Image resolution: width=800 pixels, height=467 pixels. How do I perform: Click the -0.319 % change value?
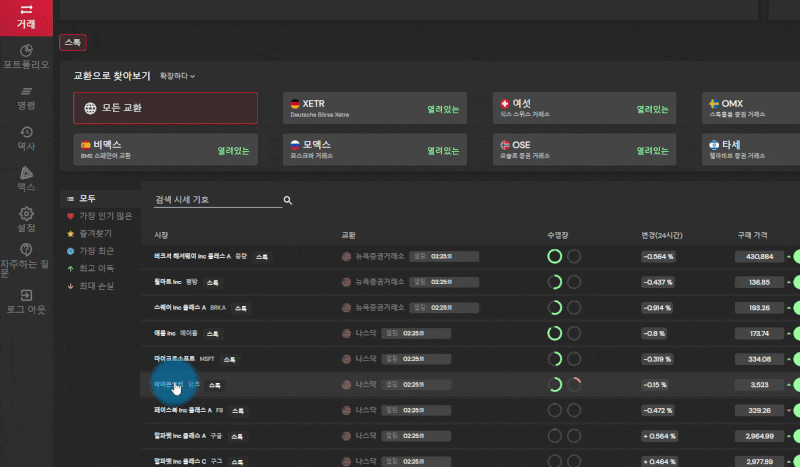pos(657,359)
